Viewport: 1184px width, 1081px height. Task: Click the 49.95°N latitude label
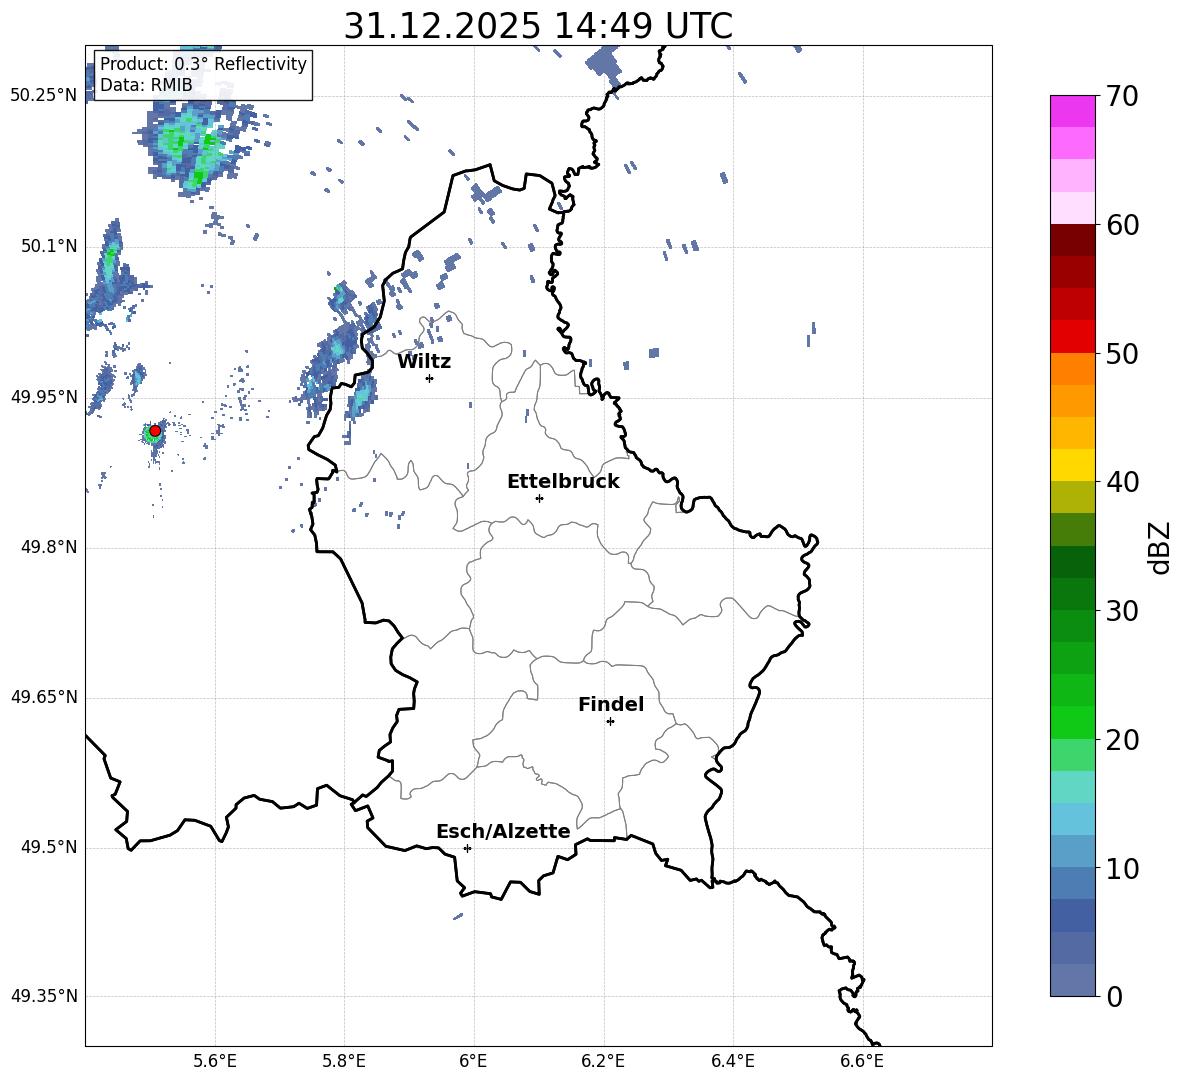tap(44, 397)
